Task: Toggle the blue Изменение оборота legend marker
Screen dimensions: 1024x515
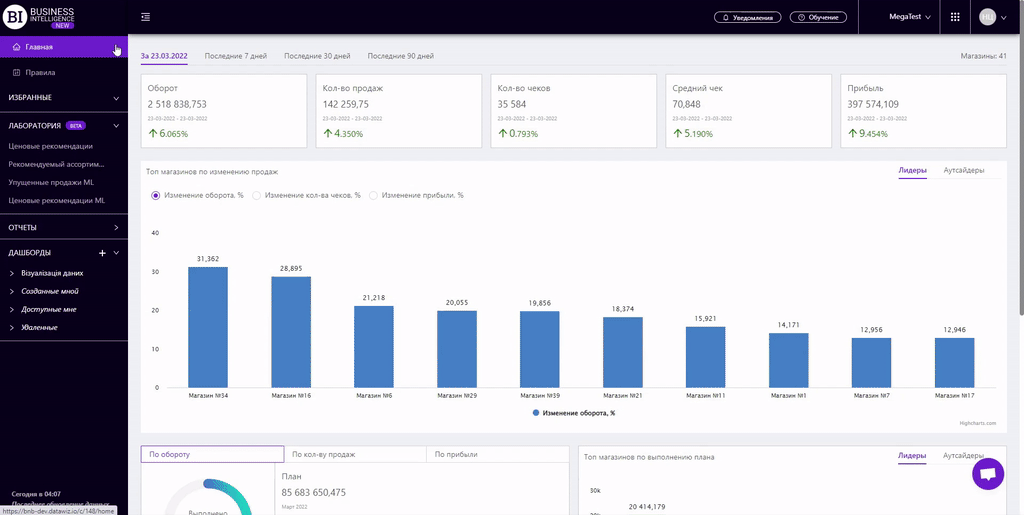Action: tap(537, 412)
